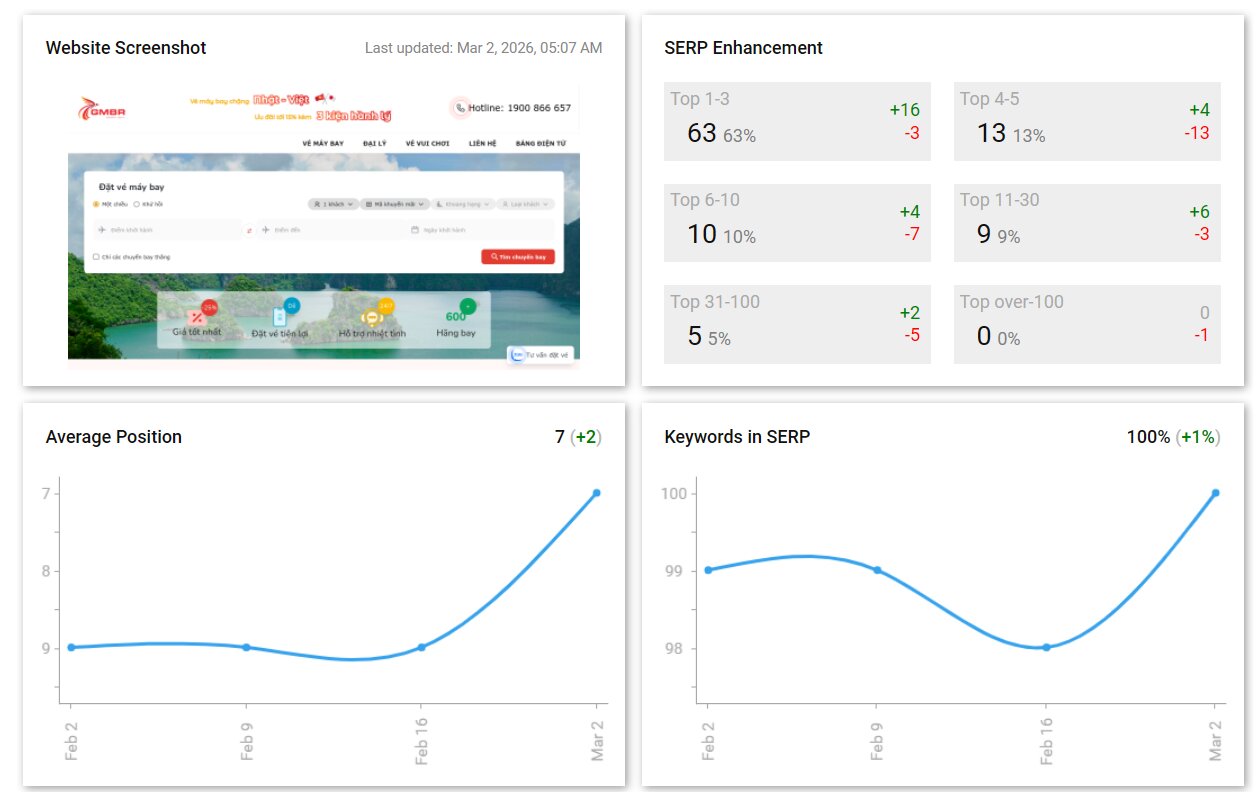The height and width of the screenshot is (792, 1257).
Task: Click the Mar 2 point on Average Position chart
Action: tap(596, 493)
